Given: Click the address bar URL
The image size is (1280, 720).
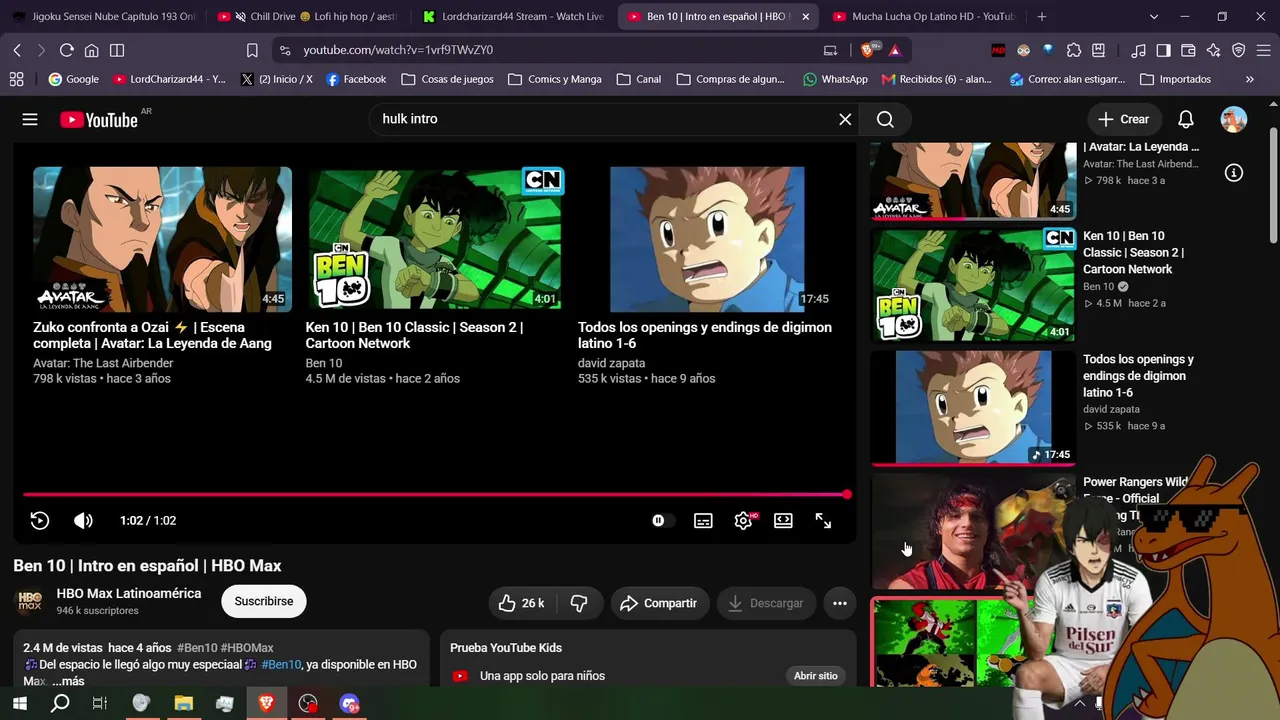Looking at the screenshot, I should 398,50.
